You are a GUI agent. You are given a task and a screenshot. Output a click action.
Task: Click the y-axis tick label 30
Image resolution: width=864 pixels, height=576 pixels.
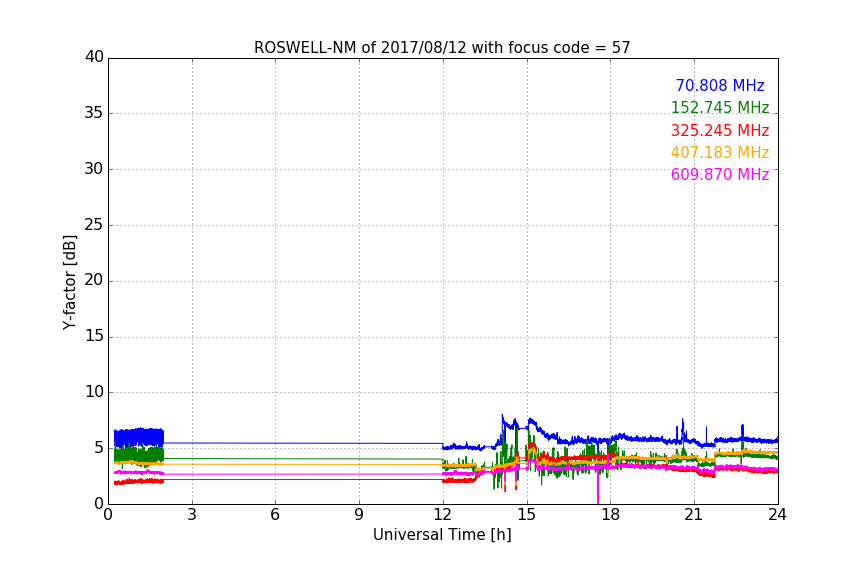[94, 169]
